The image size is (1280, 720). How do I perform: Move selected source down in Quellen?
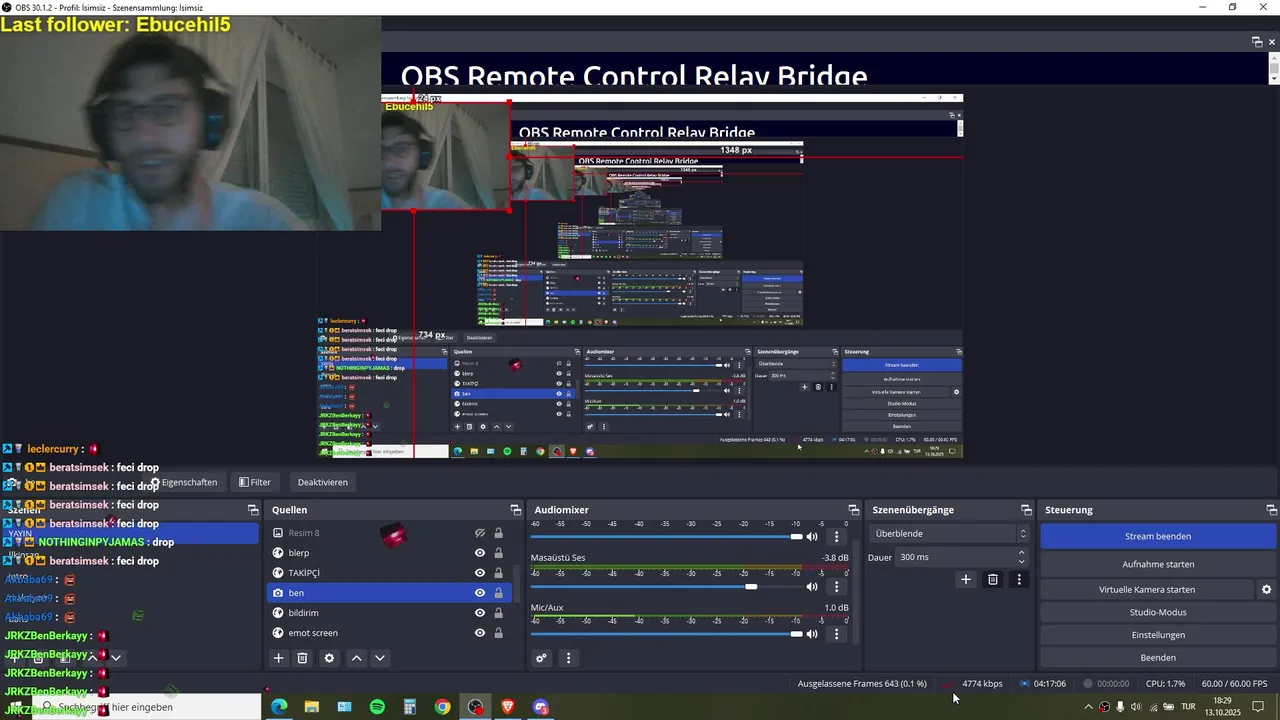(380, 658)
